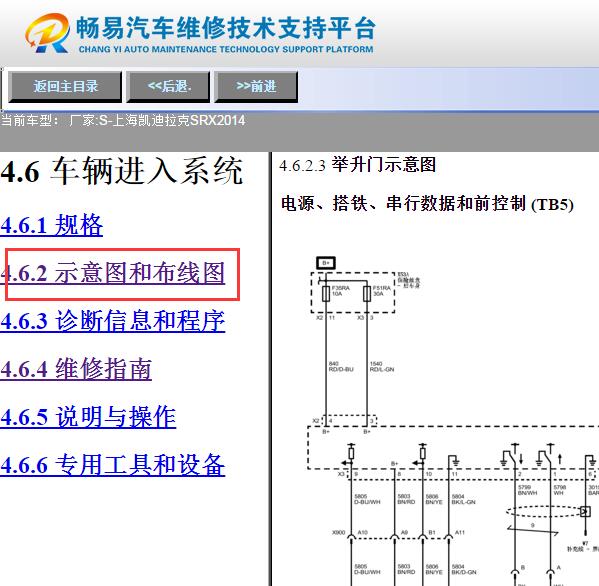The image size is (599, 586).
Task: Click the upper 5803 BN/RD wire label
Action: point(406,499)
